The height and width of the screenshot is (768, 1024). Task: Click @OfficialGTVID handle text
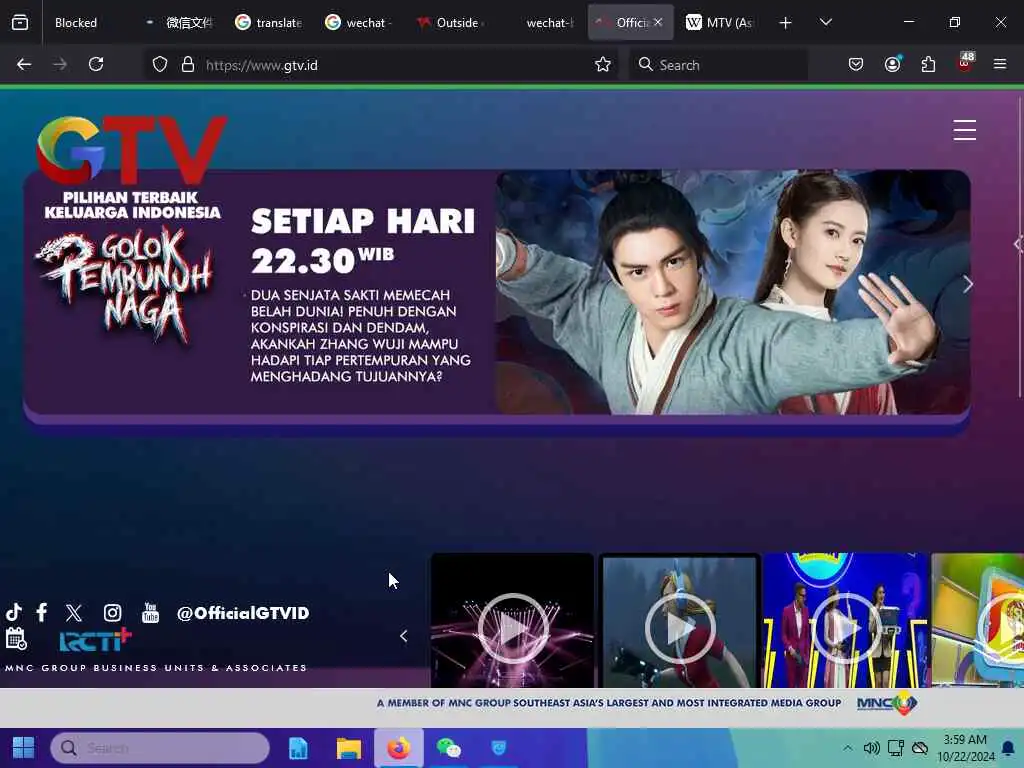[243, 613]
